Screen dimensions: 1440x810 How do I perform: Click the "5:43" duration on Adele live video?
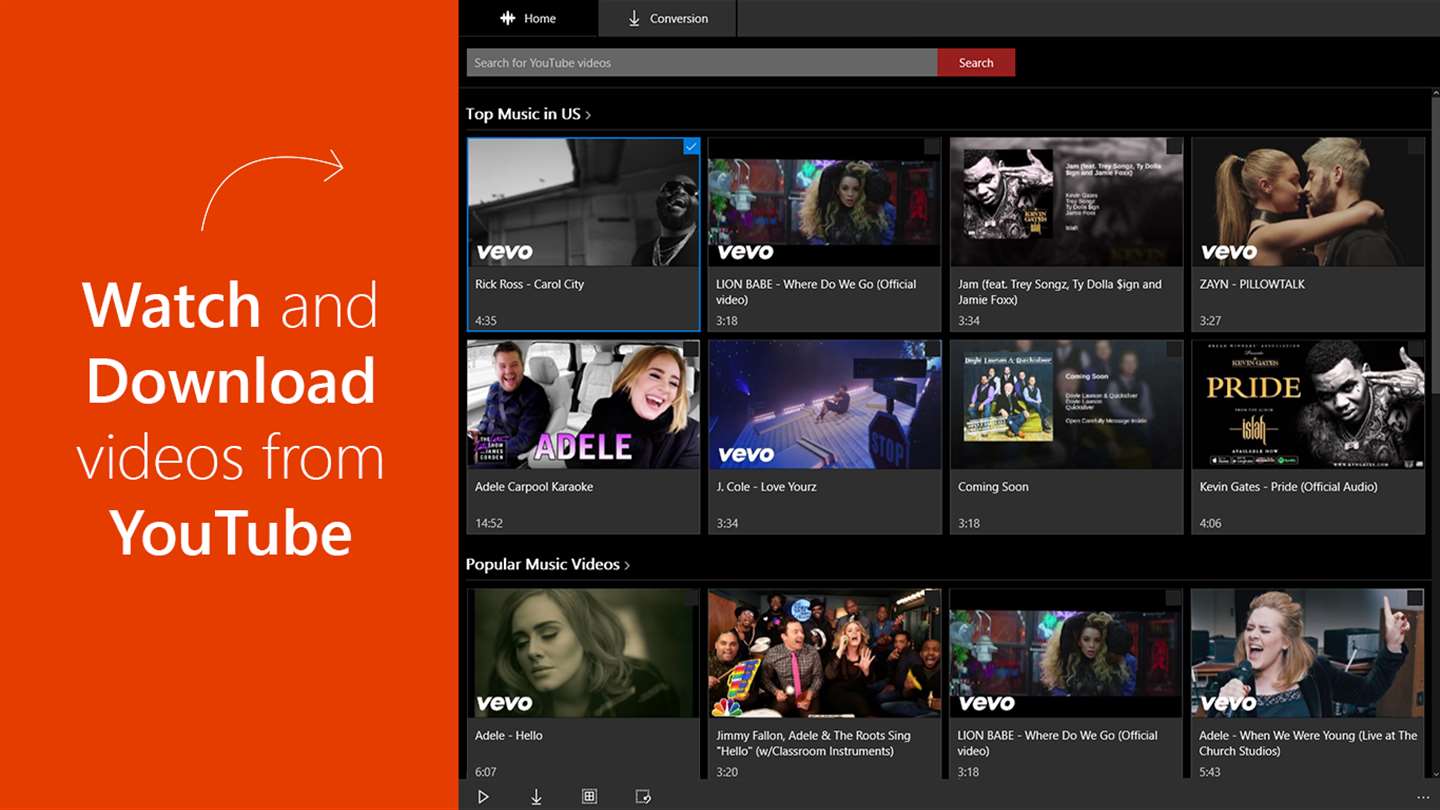(1210, 772)
